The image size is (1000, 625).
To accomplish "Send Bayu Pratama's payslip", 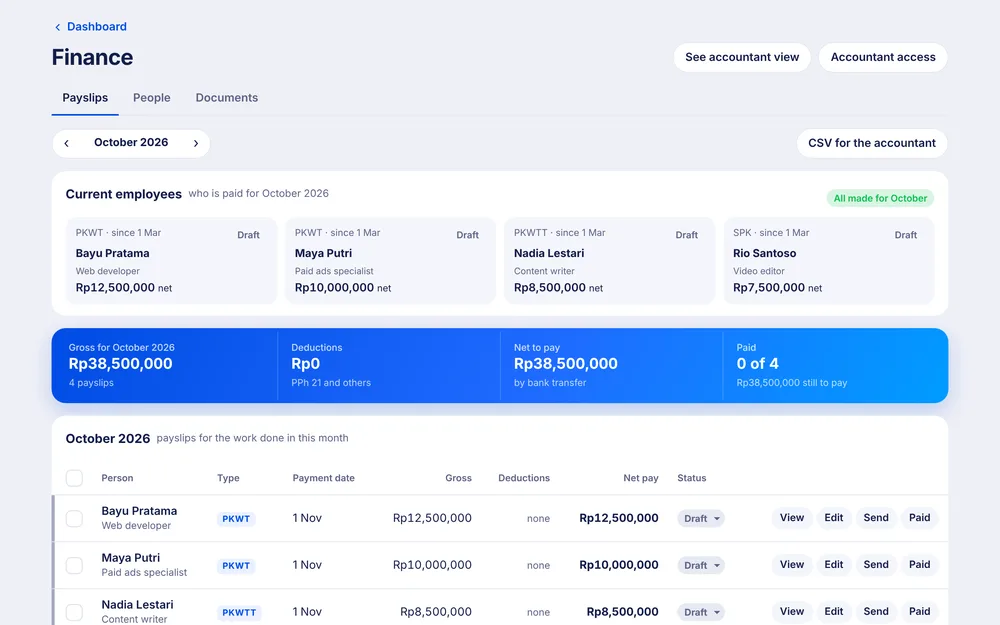I will (876, 518).
